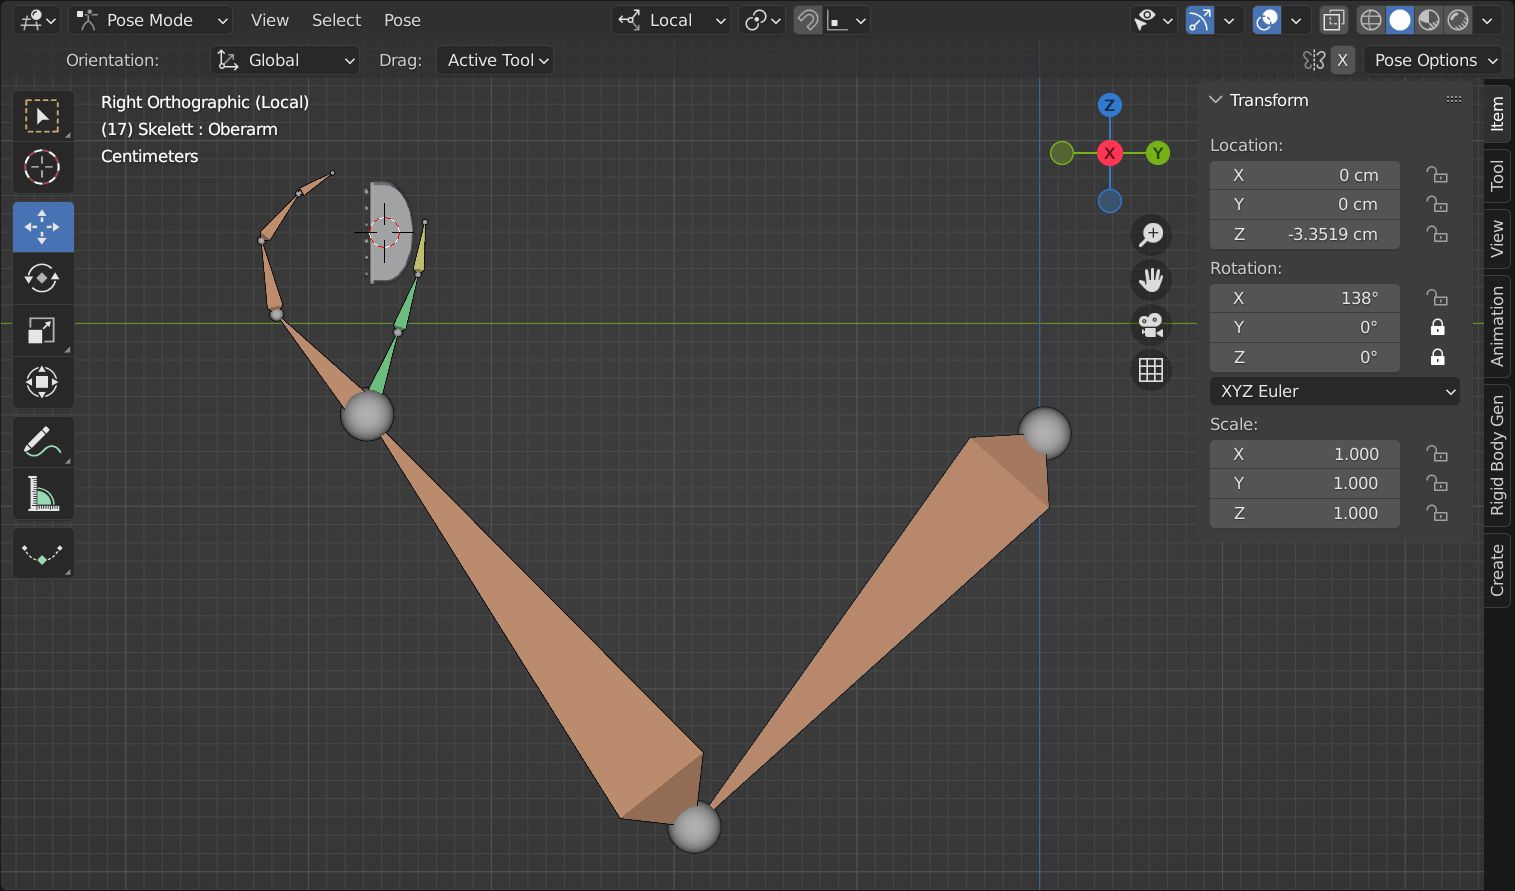Open the Select menu
The width and height of the screenshot is (1515, 891).
(336, 20)
